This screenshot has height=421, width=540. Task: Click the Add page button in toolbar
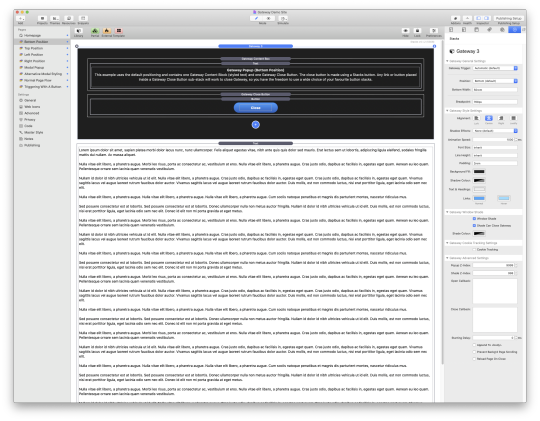(21, 19)
